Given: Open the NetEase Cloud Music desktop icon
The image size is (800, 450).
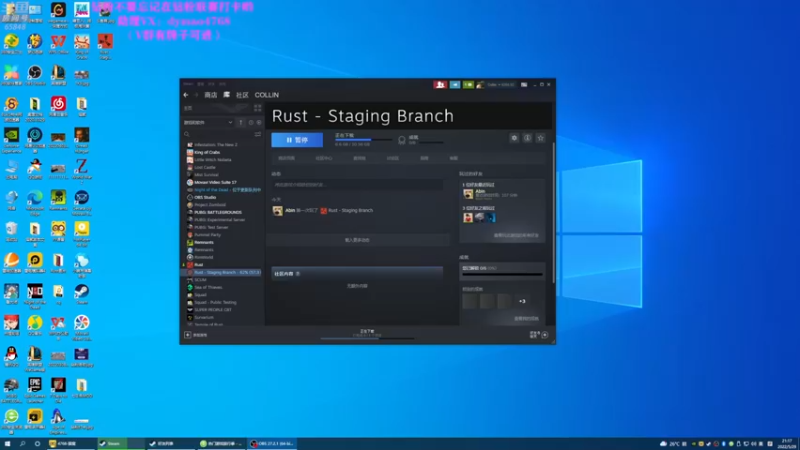Looking at the screenshot, I should 58,107.
